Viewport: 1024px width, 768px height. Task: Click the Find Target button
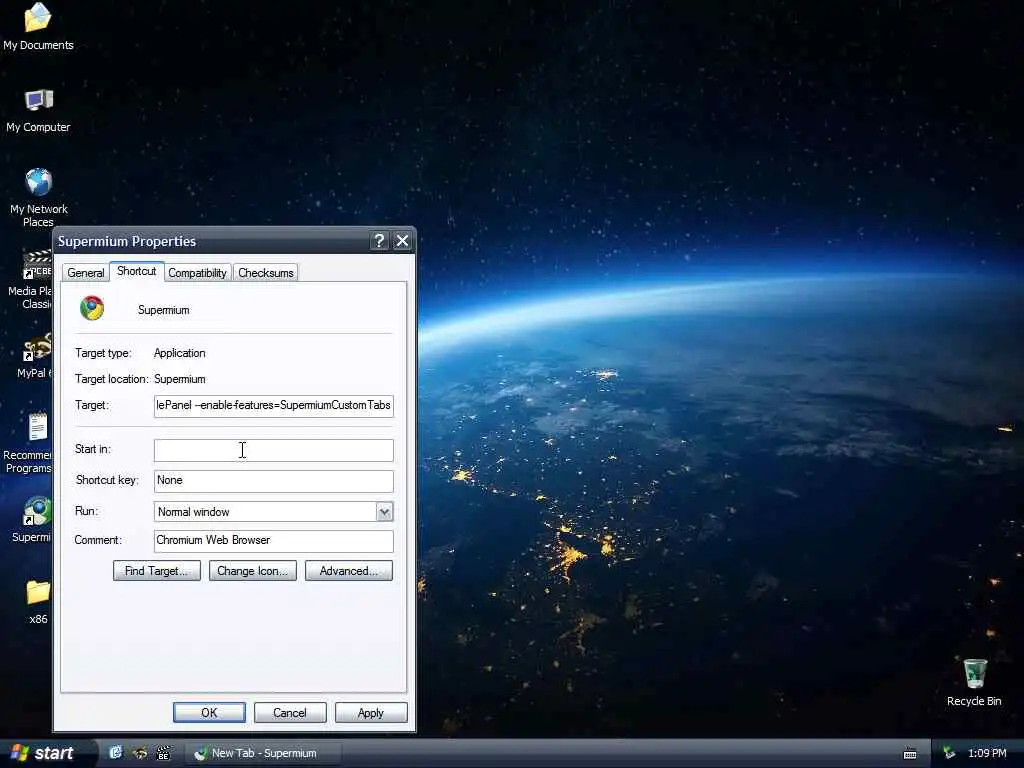(x=157, y=571)
